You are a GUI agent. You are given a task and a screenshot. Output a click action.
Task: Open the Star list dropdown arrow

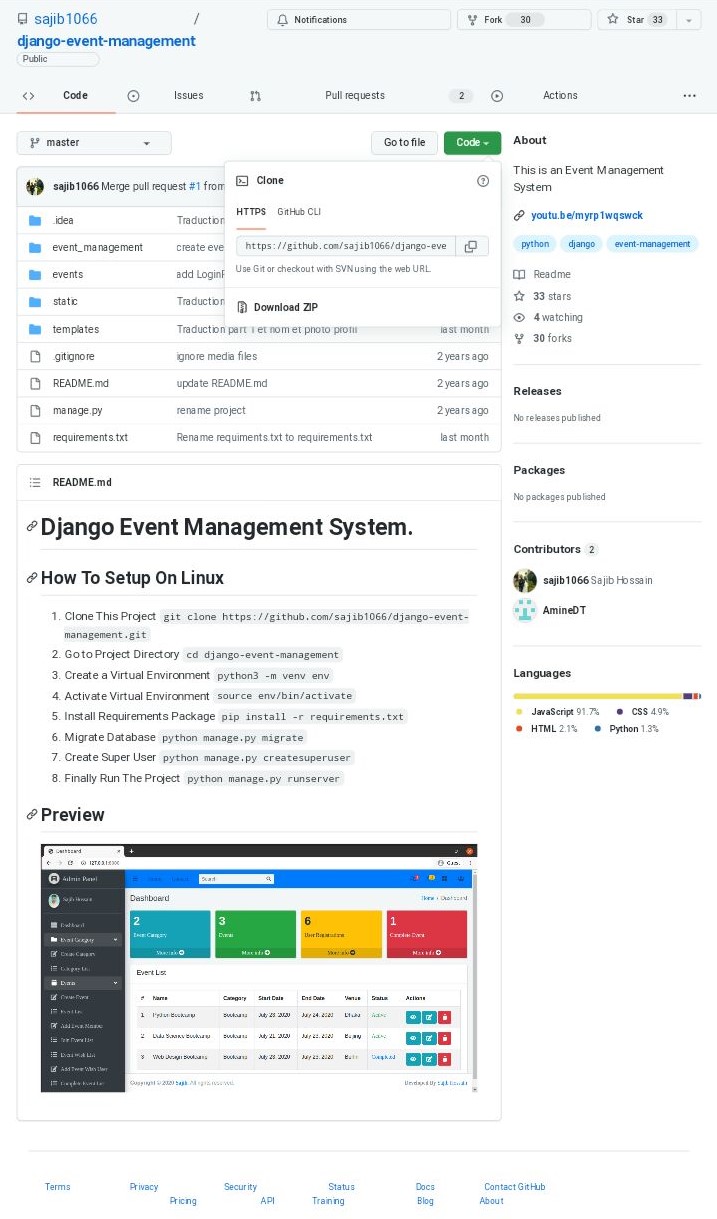tap(689, 20)
